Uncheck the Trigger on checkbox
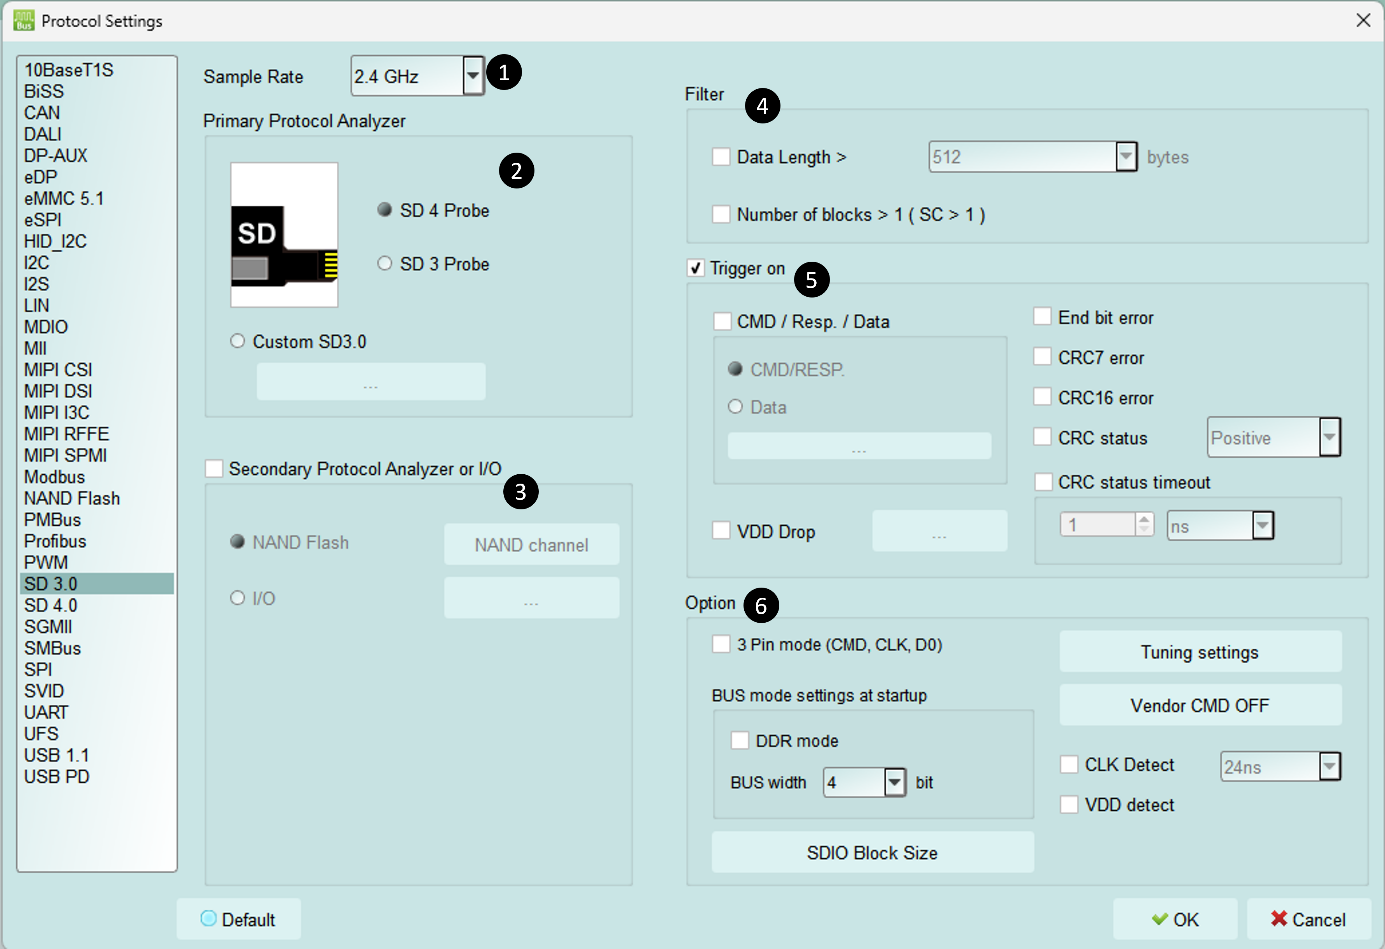 [x=696, y=268]
